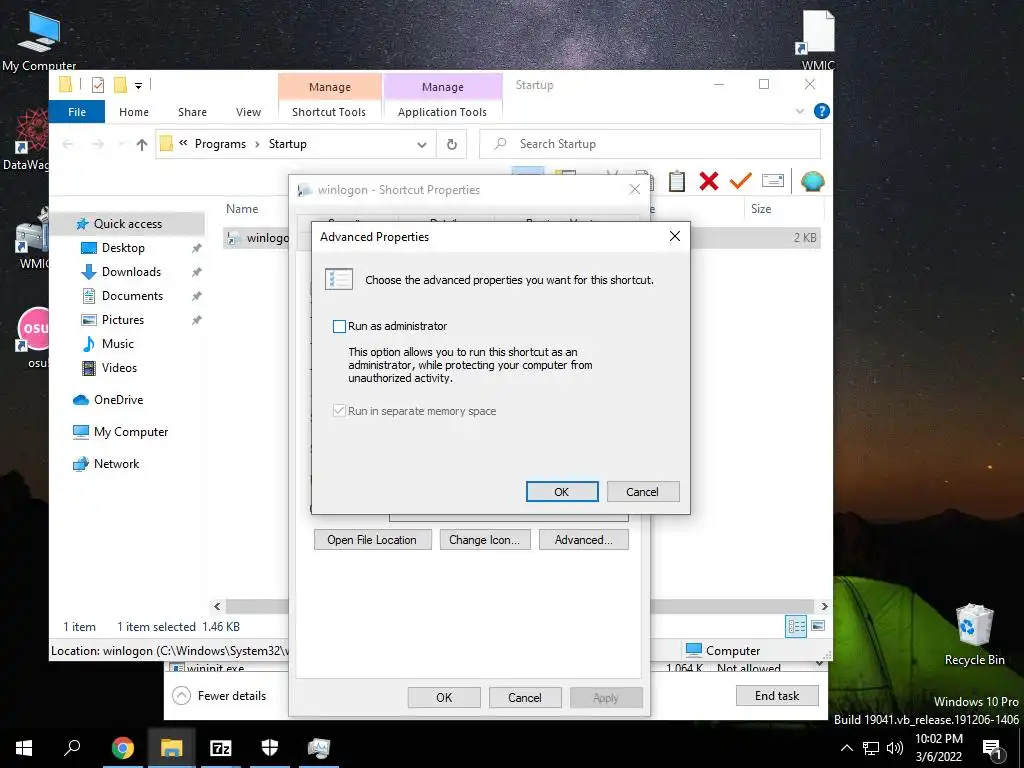Screen dimensions: 1024x768
Task: Click the Run in separate memory space checkbox
Action: pyautogui.click(x=339, y=411)
